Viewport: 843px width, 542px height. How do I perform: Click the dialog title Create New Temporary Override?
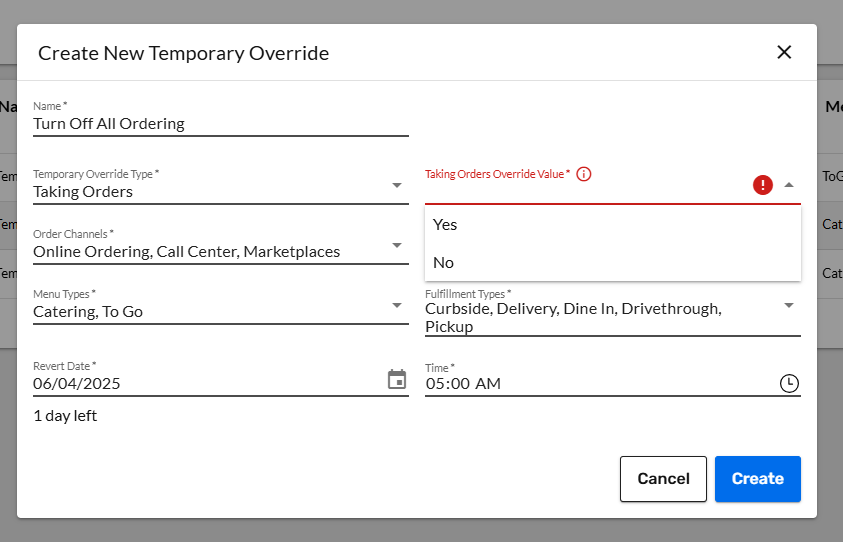click(183, 53)
